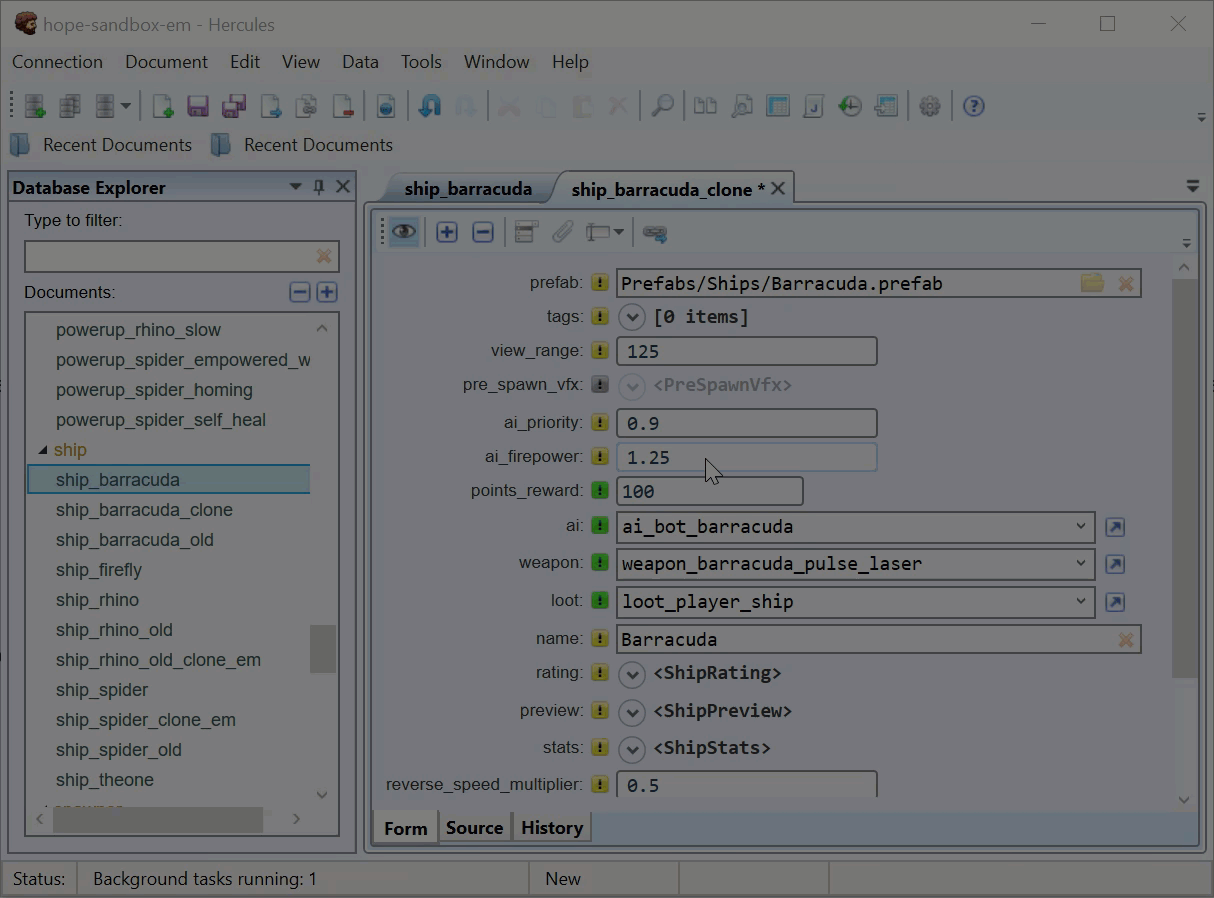1214x898 pixels.
Task: Switch to the Source tab
Action: 474,828
